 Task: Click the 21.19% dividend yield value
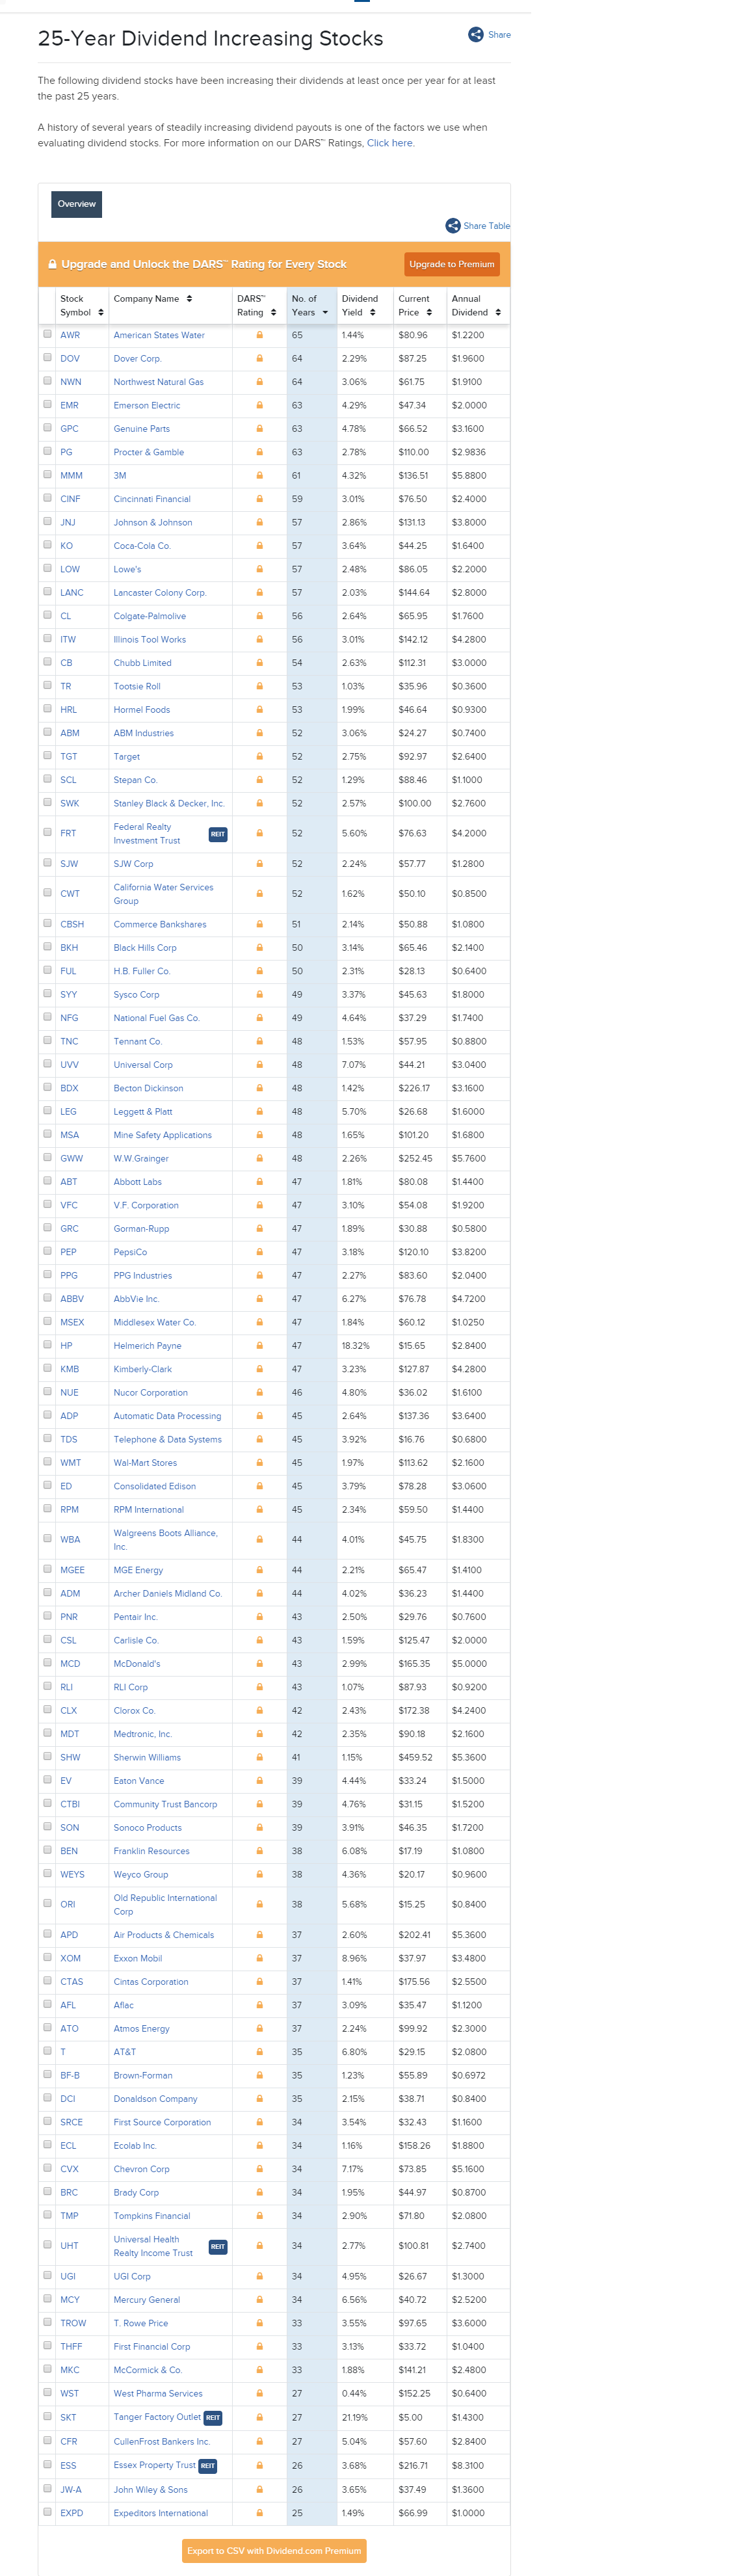[354, 2417]
